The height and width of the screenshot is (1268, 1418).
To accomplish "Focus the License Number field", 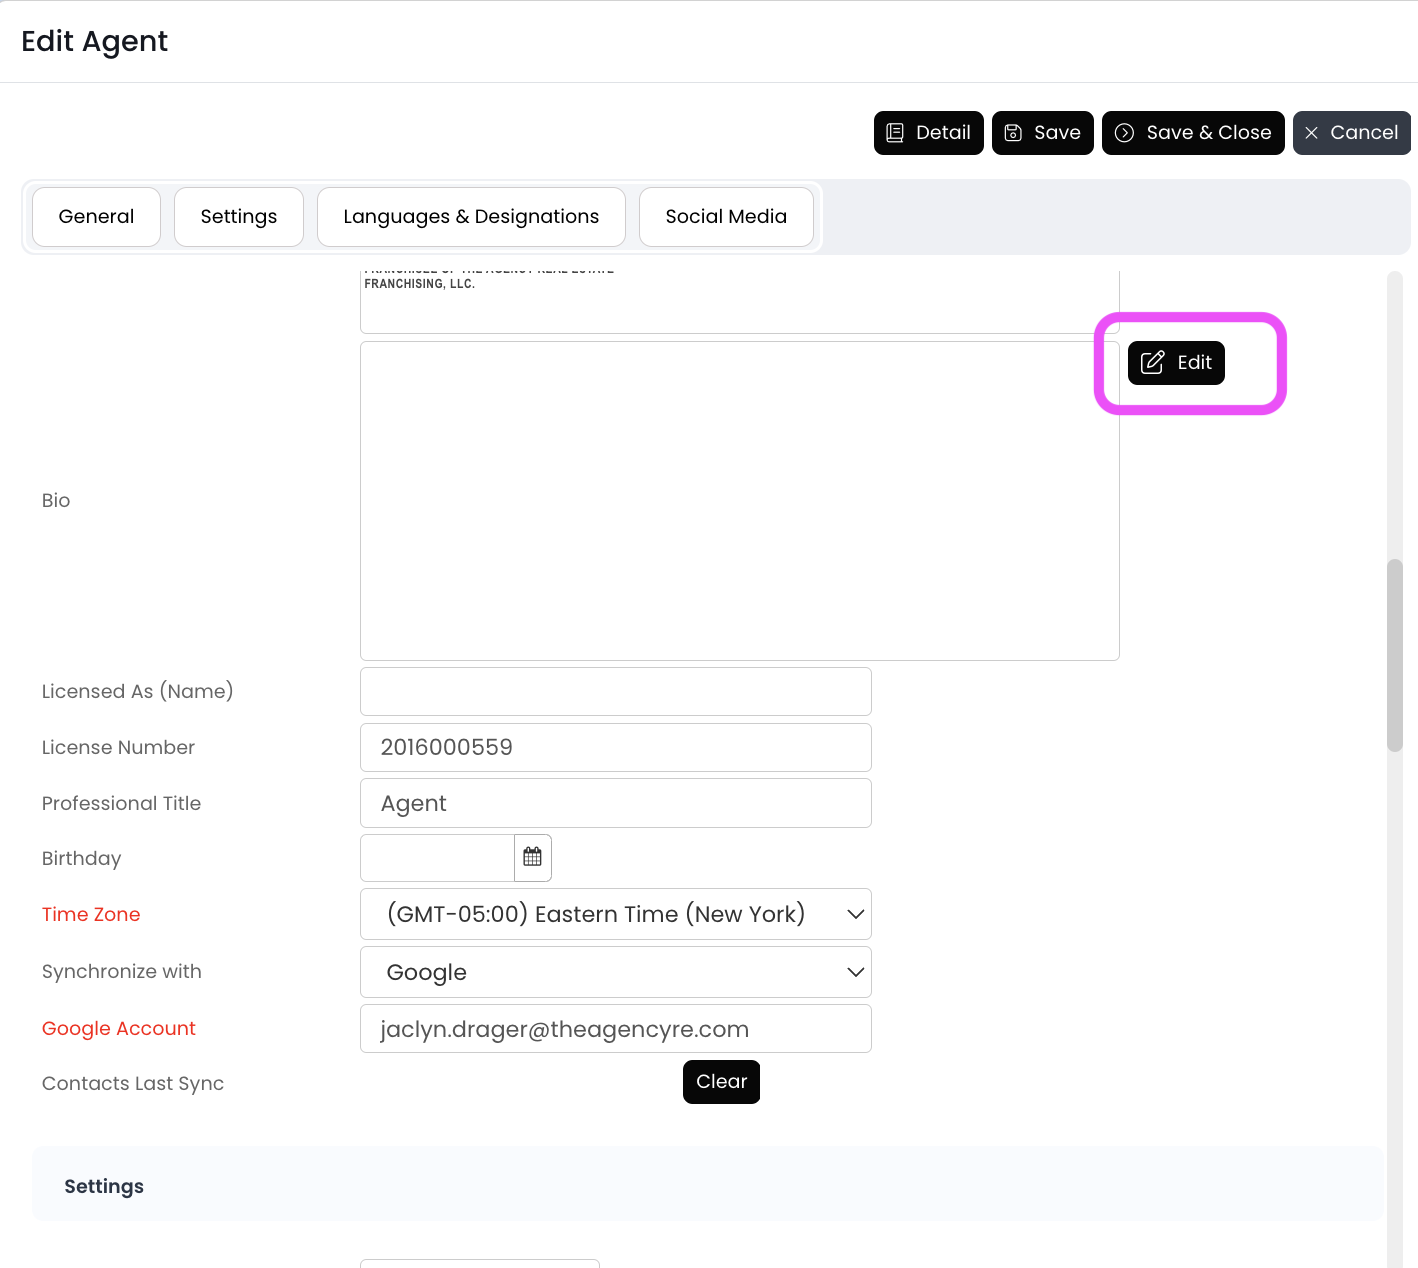I will pos(615,747).
